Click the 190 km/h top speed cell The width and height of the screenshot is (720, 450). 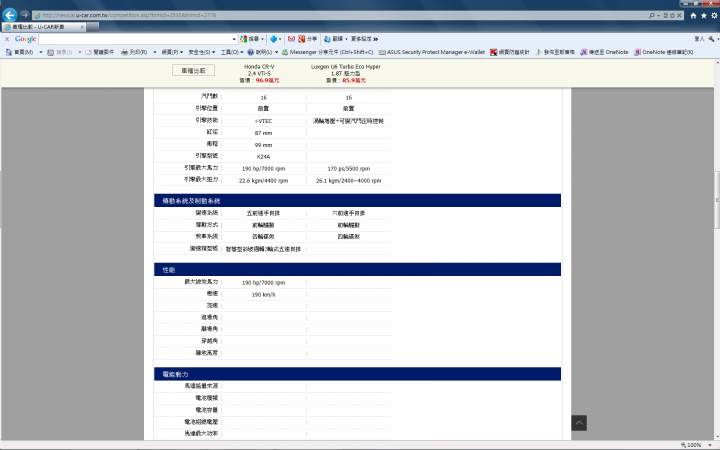click(x=264, y=295)
